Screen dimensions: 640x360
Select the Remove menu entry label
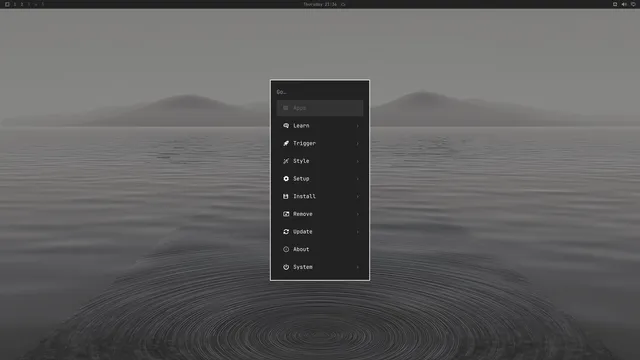click(303, 214)
